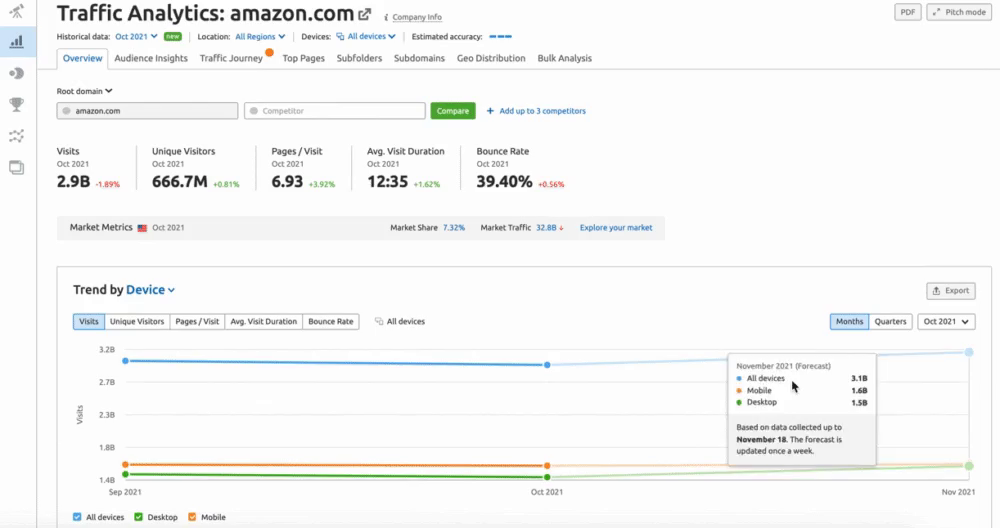Open the Trend by Device dropdown
Screen dimensions: 1000x528
point(150,290)
